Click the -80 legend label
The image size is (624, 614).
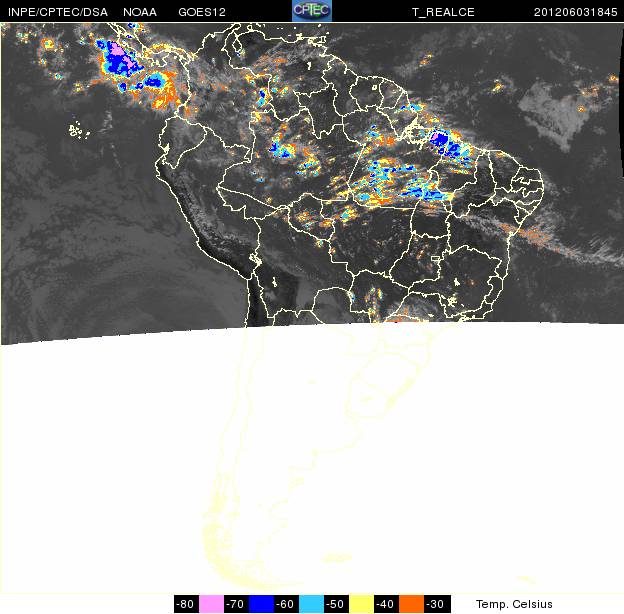coord(186,604)
